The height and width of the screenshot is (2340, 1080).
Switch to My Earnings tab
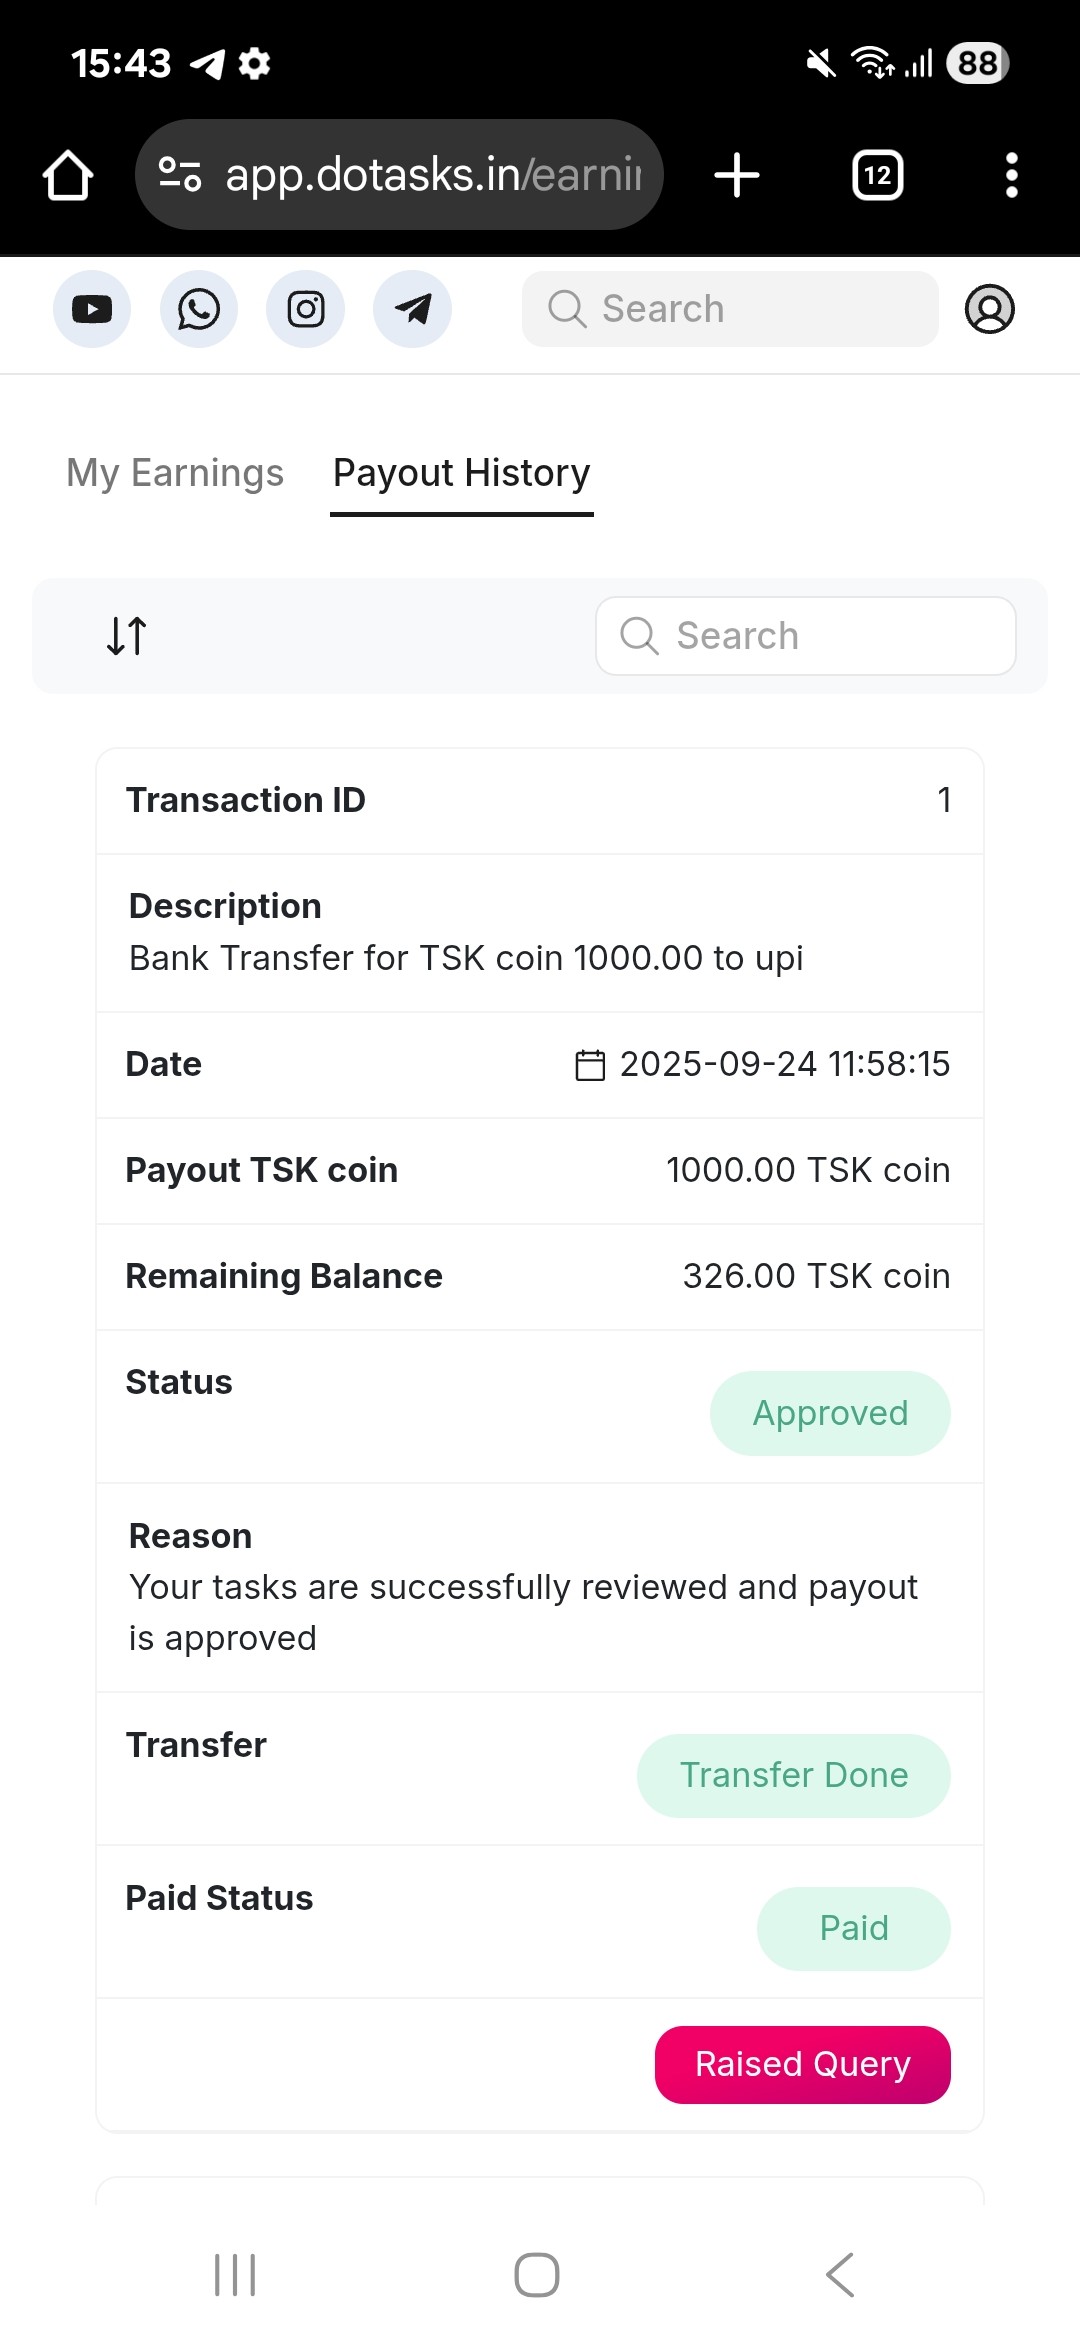(175, 473)
